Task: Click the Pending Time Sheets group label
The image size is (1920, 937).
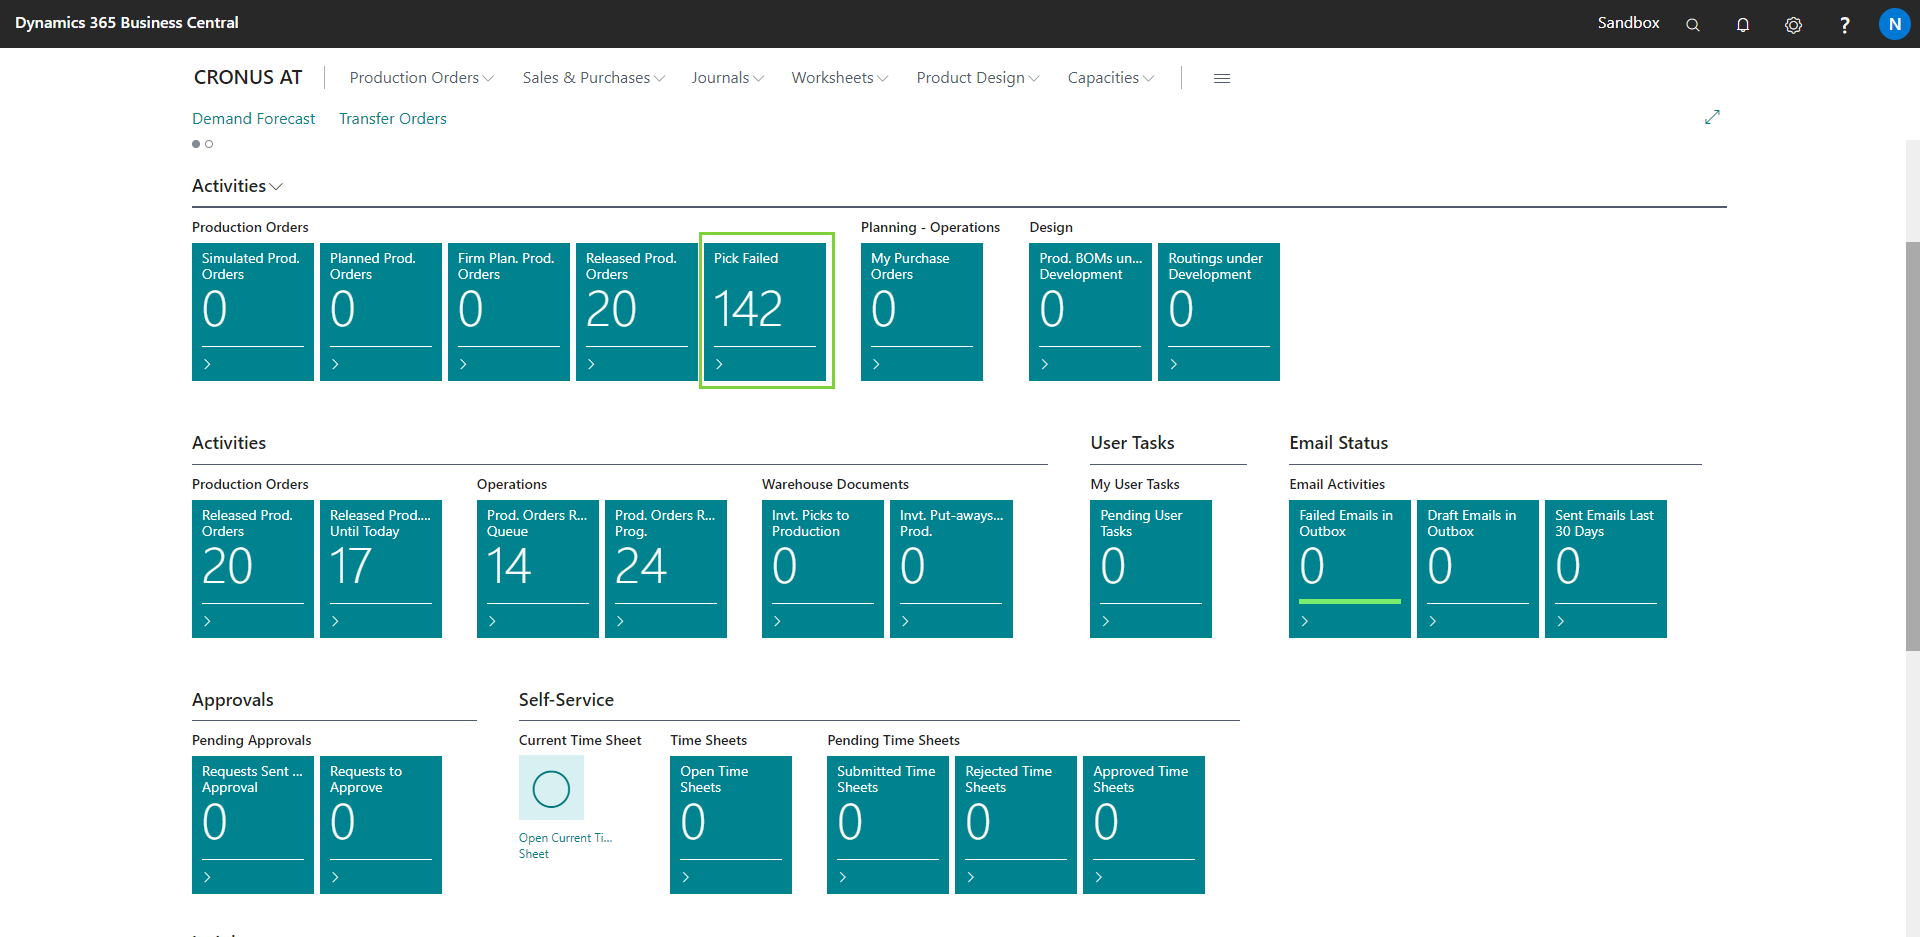Action: [893, 740]
